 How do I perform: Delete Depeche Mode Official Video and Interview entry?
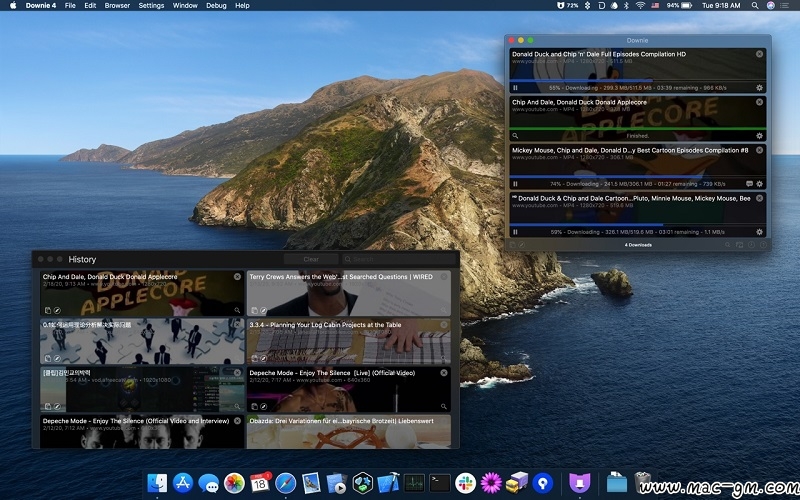pos(237,421)
